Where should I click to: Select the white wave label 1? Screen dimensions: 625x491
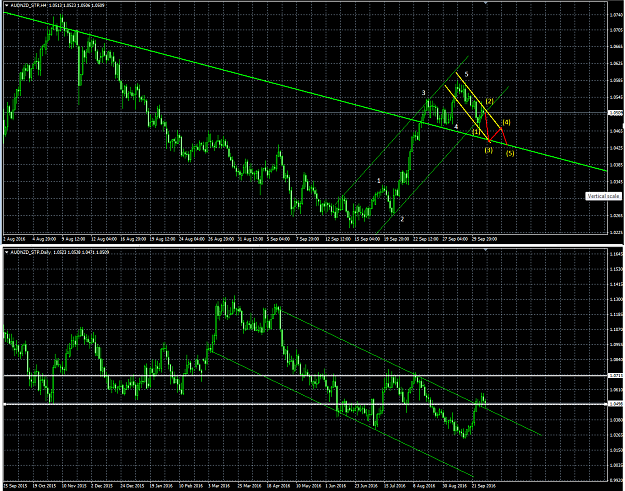point(379,181)
